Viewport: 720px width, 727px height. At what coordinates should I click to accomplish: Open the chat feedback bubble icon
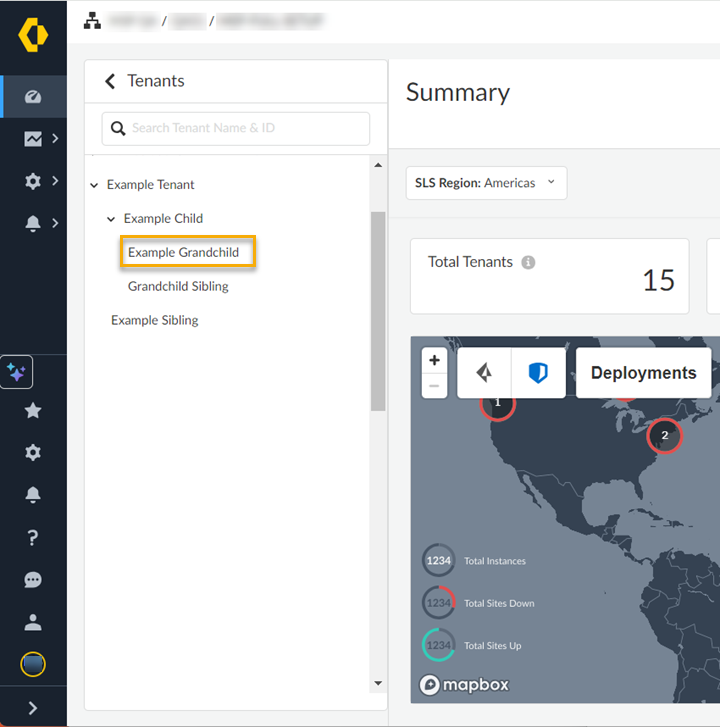coord(33,580)
